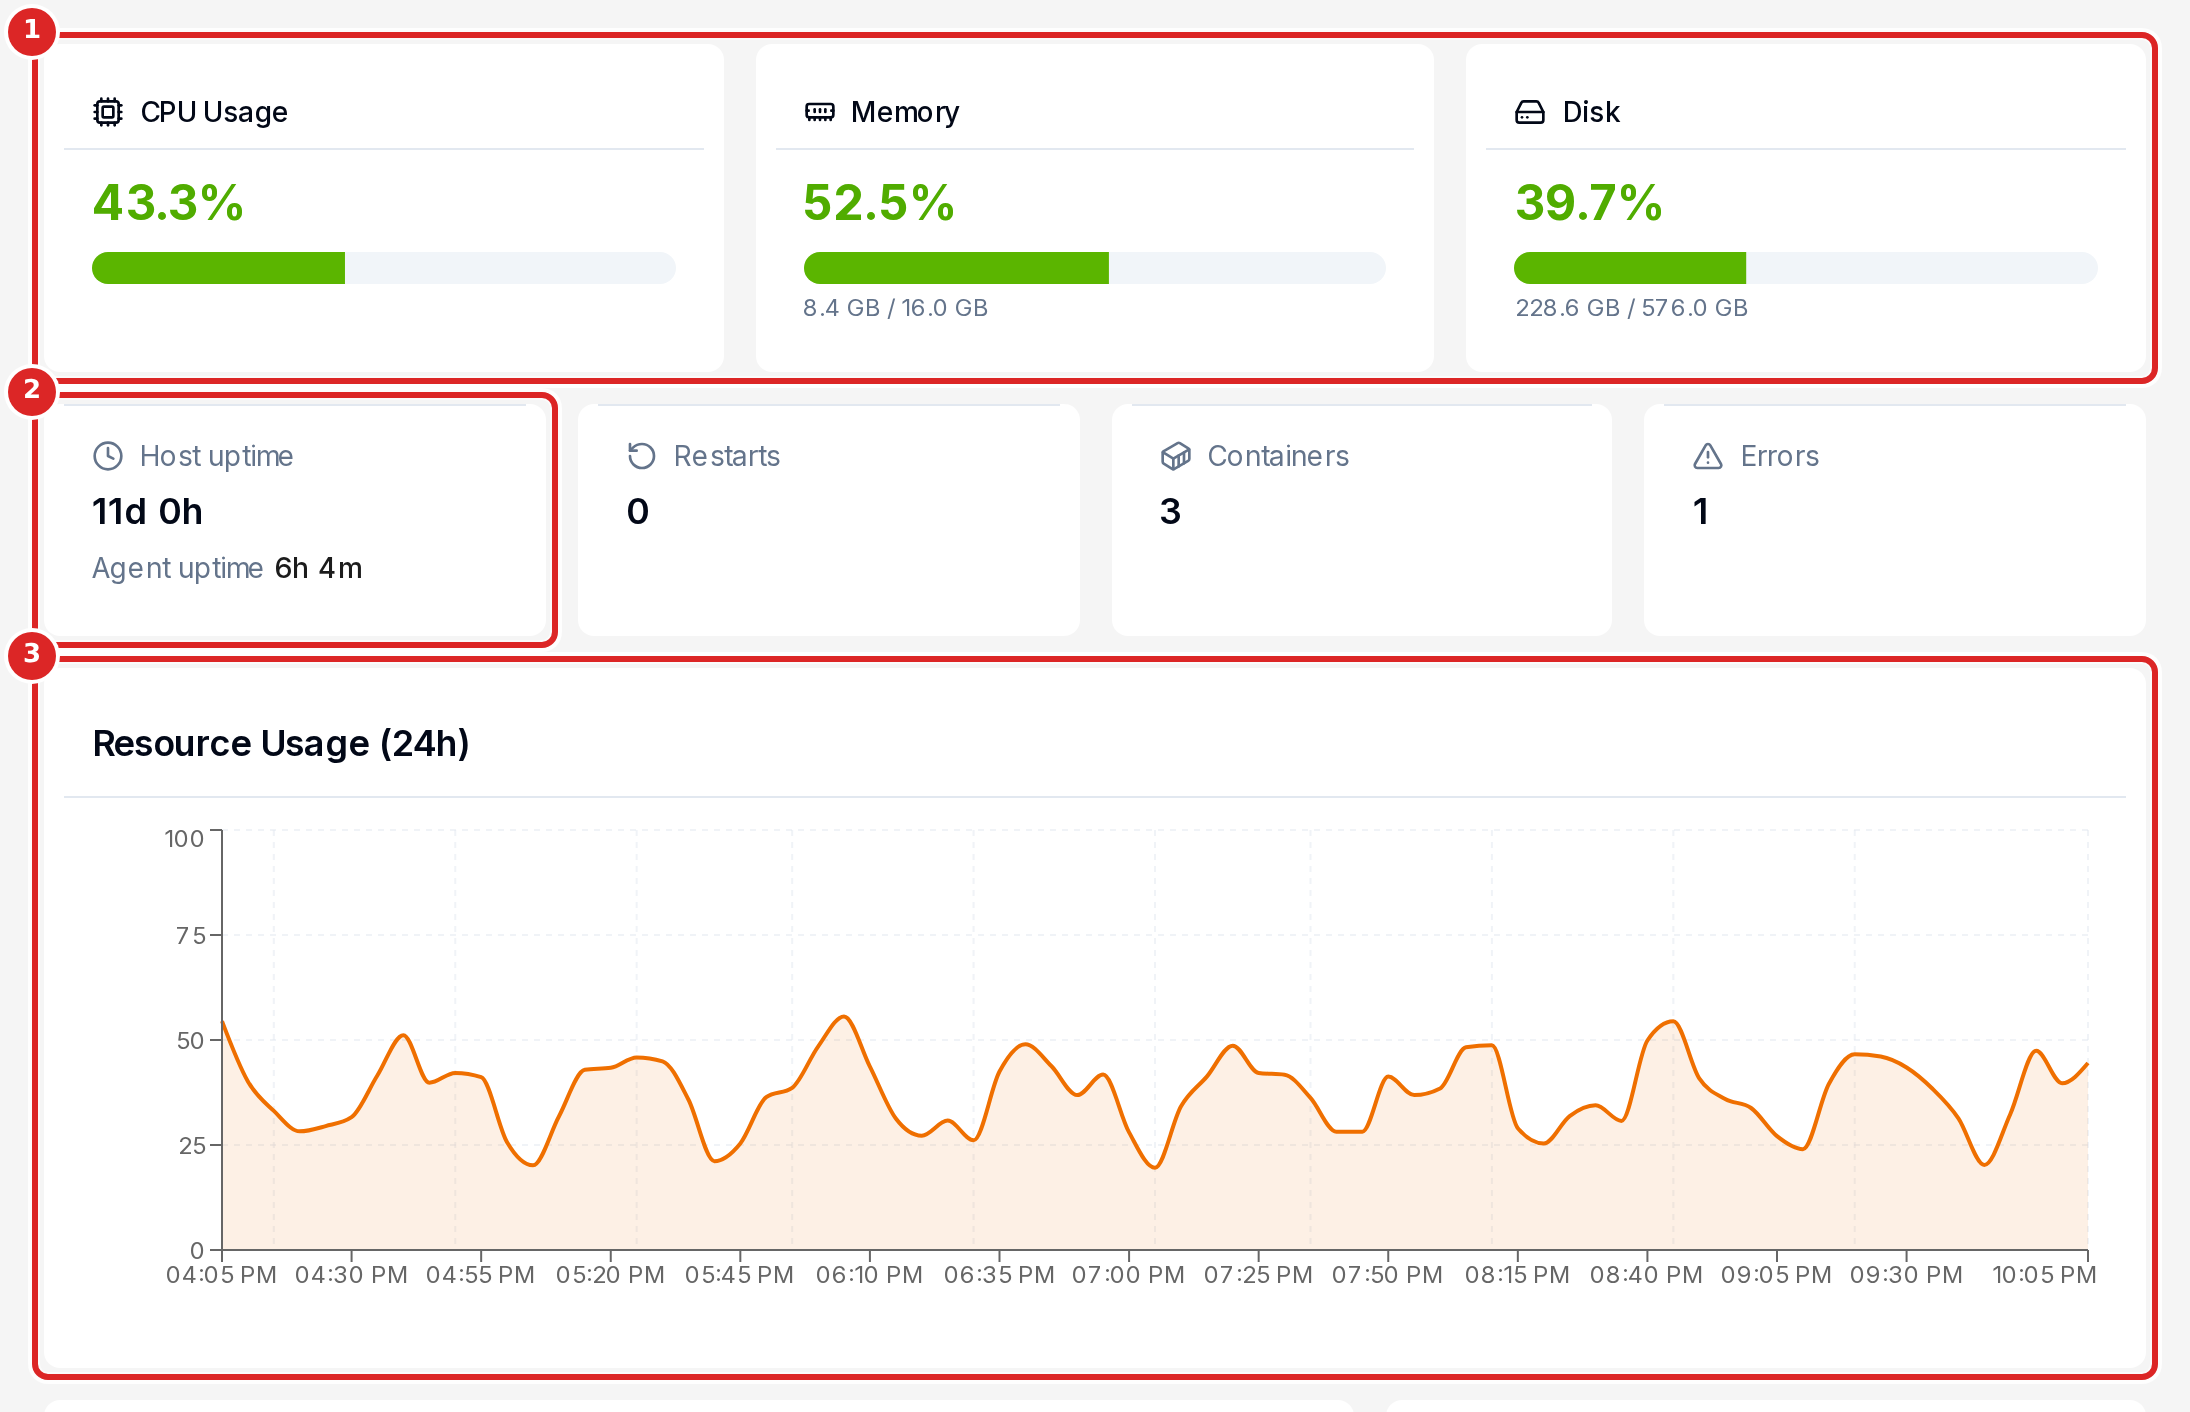This screenshot has width=2190, height=1412.
Task: Click the 04:05 PM axis label
Action: [x=221, y=1275]
